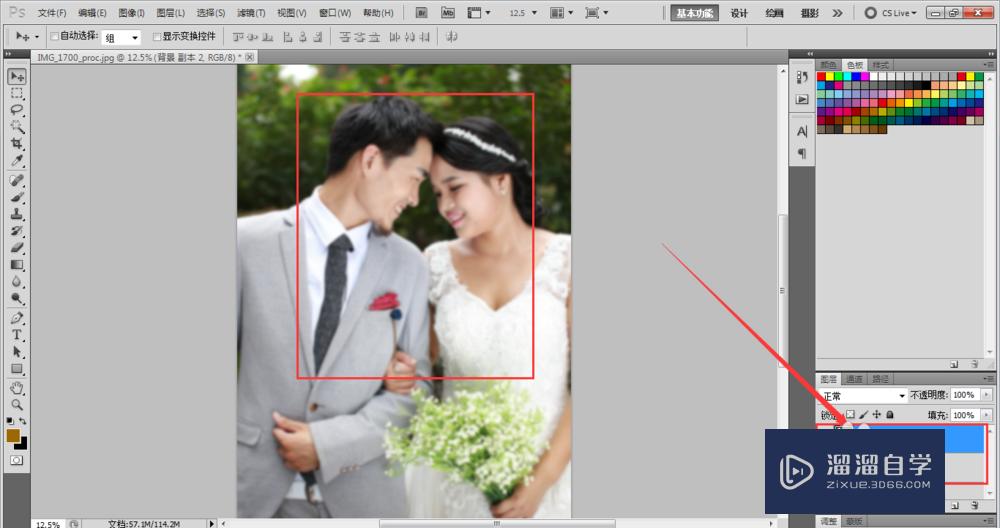The width and height of the screenshot is (1000, 528).
Task: Open the screen mode dropdown
Action: pos(597,13)
